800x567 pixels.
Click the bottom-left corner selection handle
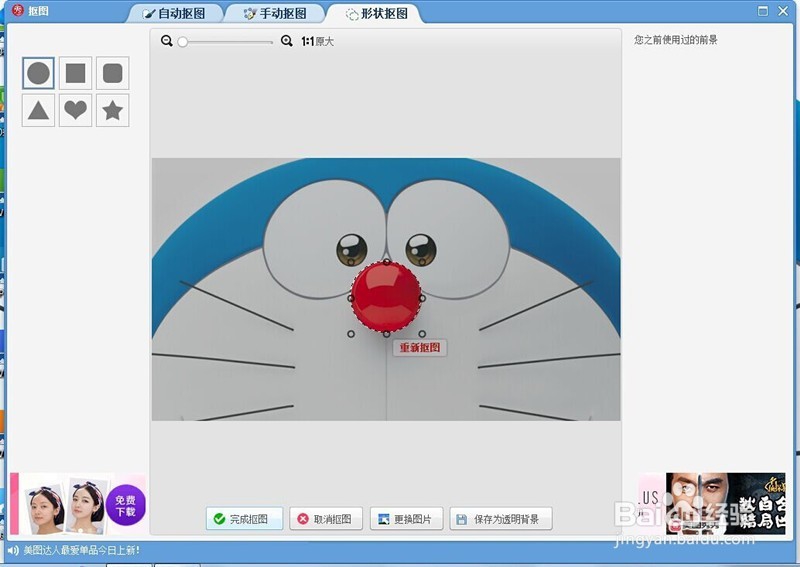coord(351,334)
